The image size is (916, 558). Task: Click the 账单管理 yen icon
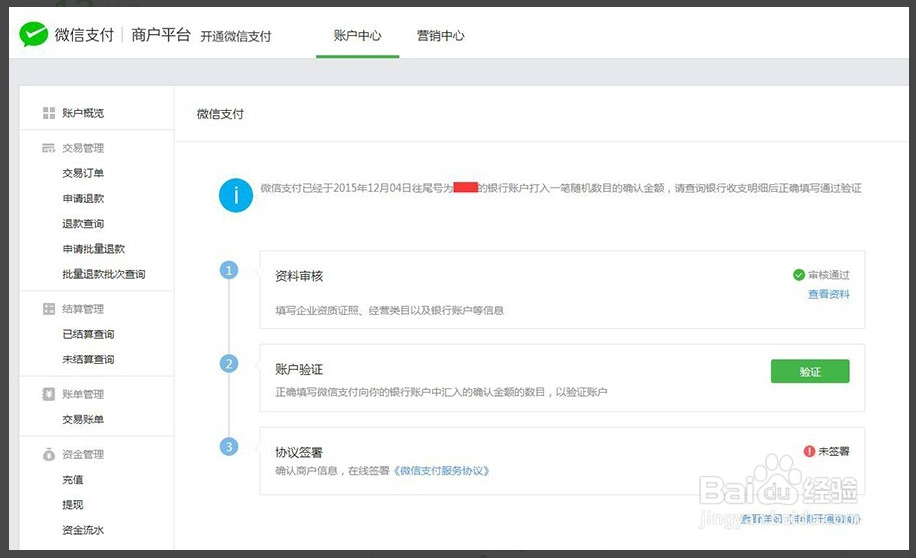[48, 394]
